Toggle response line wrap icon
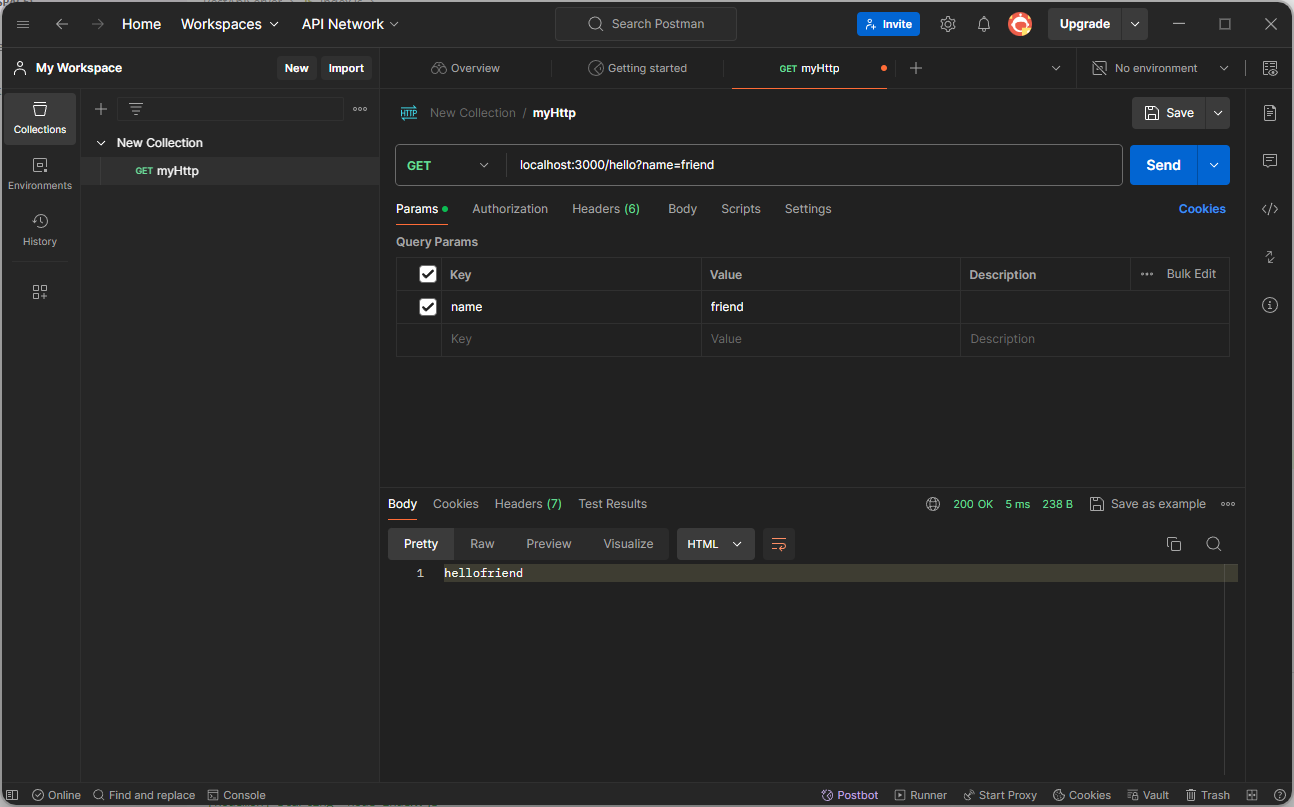Image resolution: width=1294 pixels, height=807 pixels. (x=779, y=544)
